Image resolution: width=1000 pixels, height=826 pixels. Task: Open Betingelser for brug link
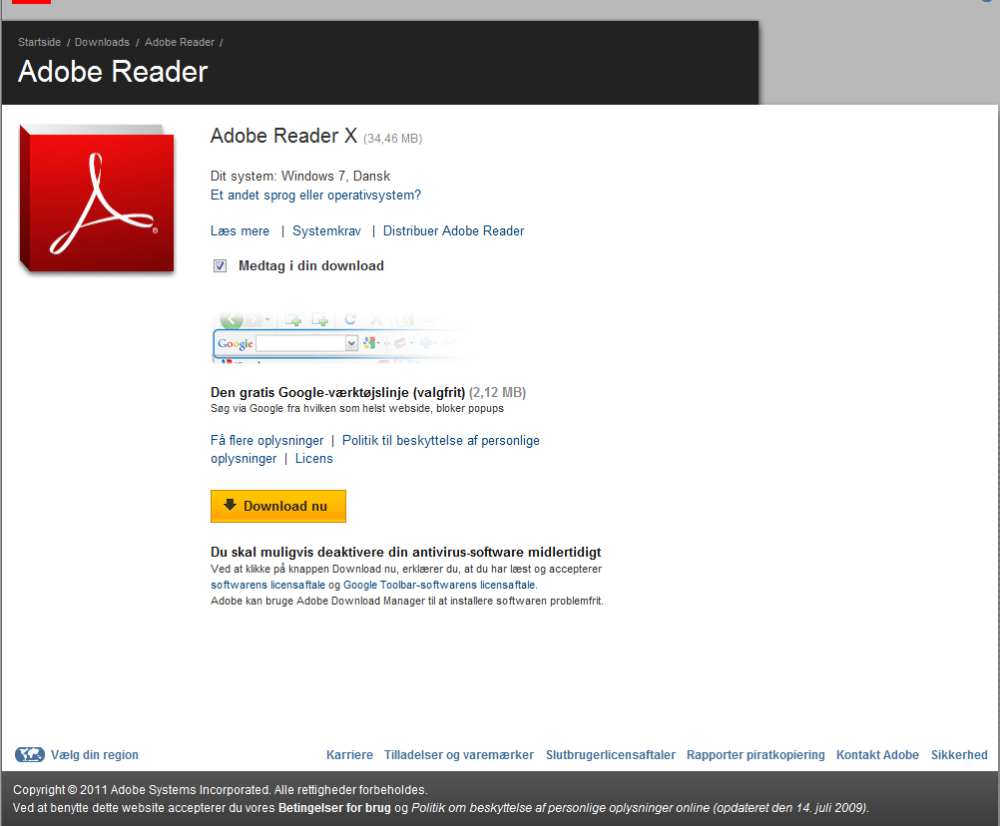[334, 808]
